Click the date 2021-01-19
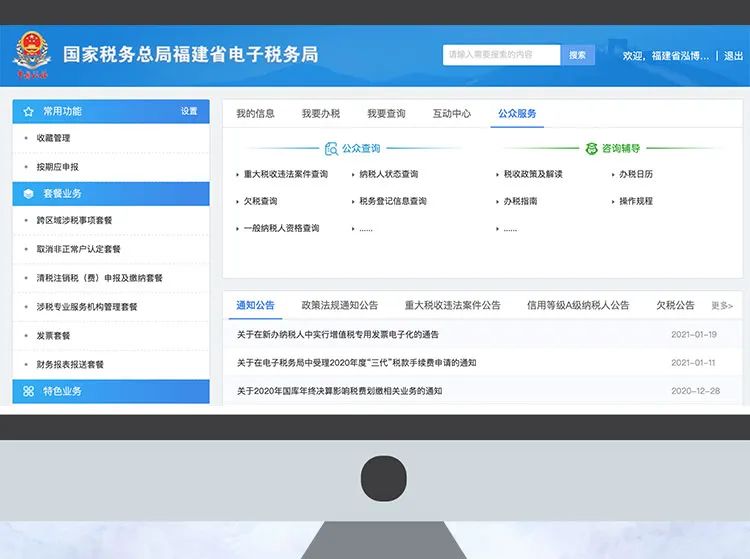This screenshot has width=750, height=559. 694,335
